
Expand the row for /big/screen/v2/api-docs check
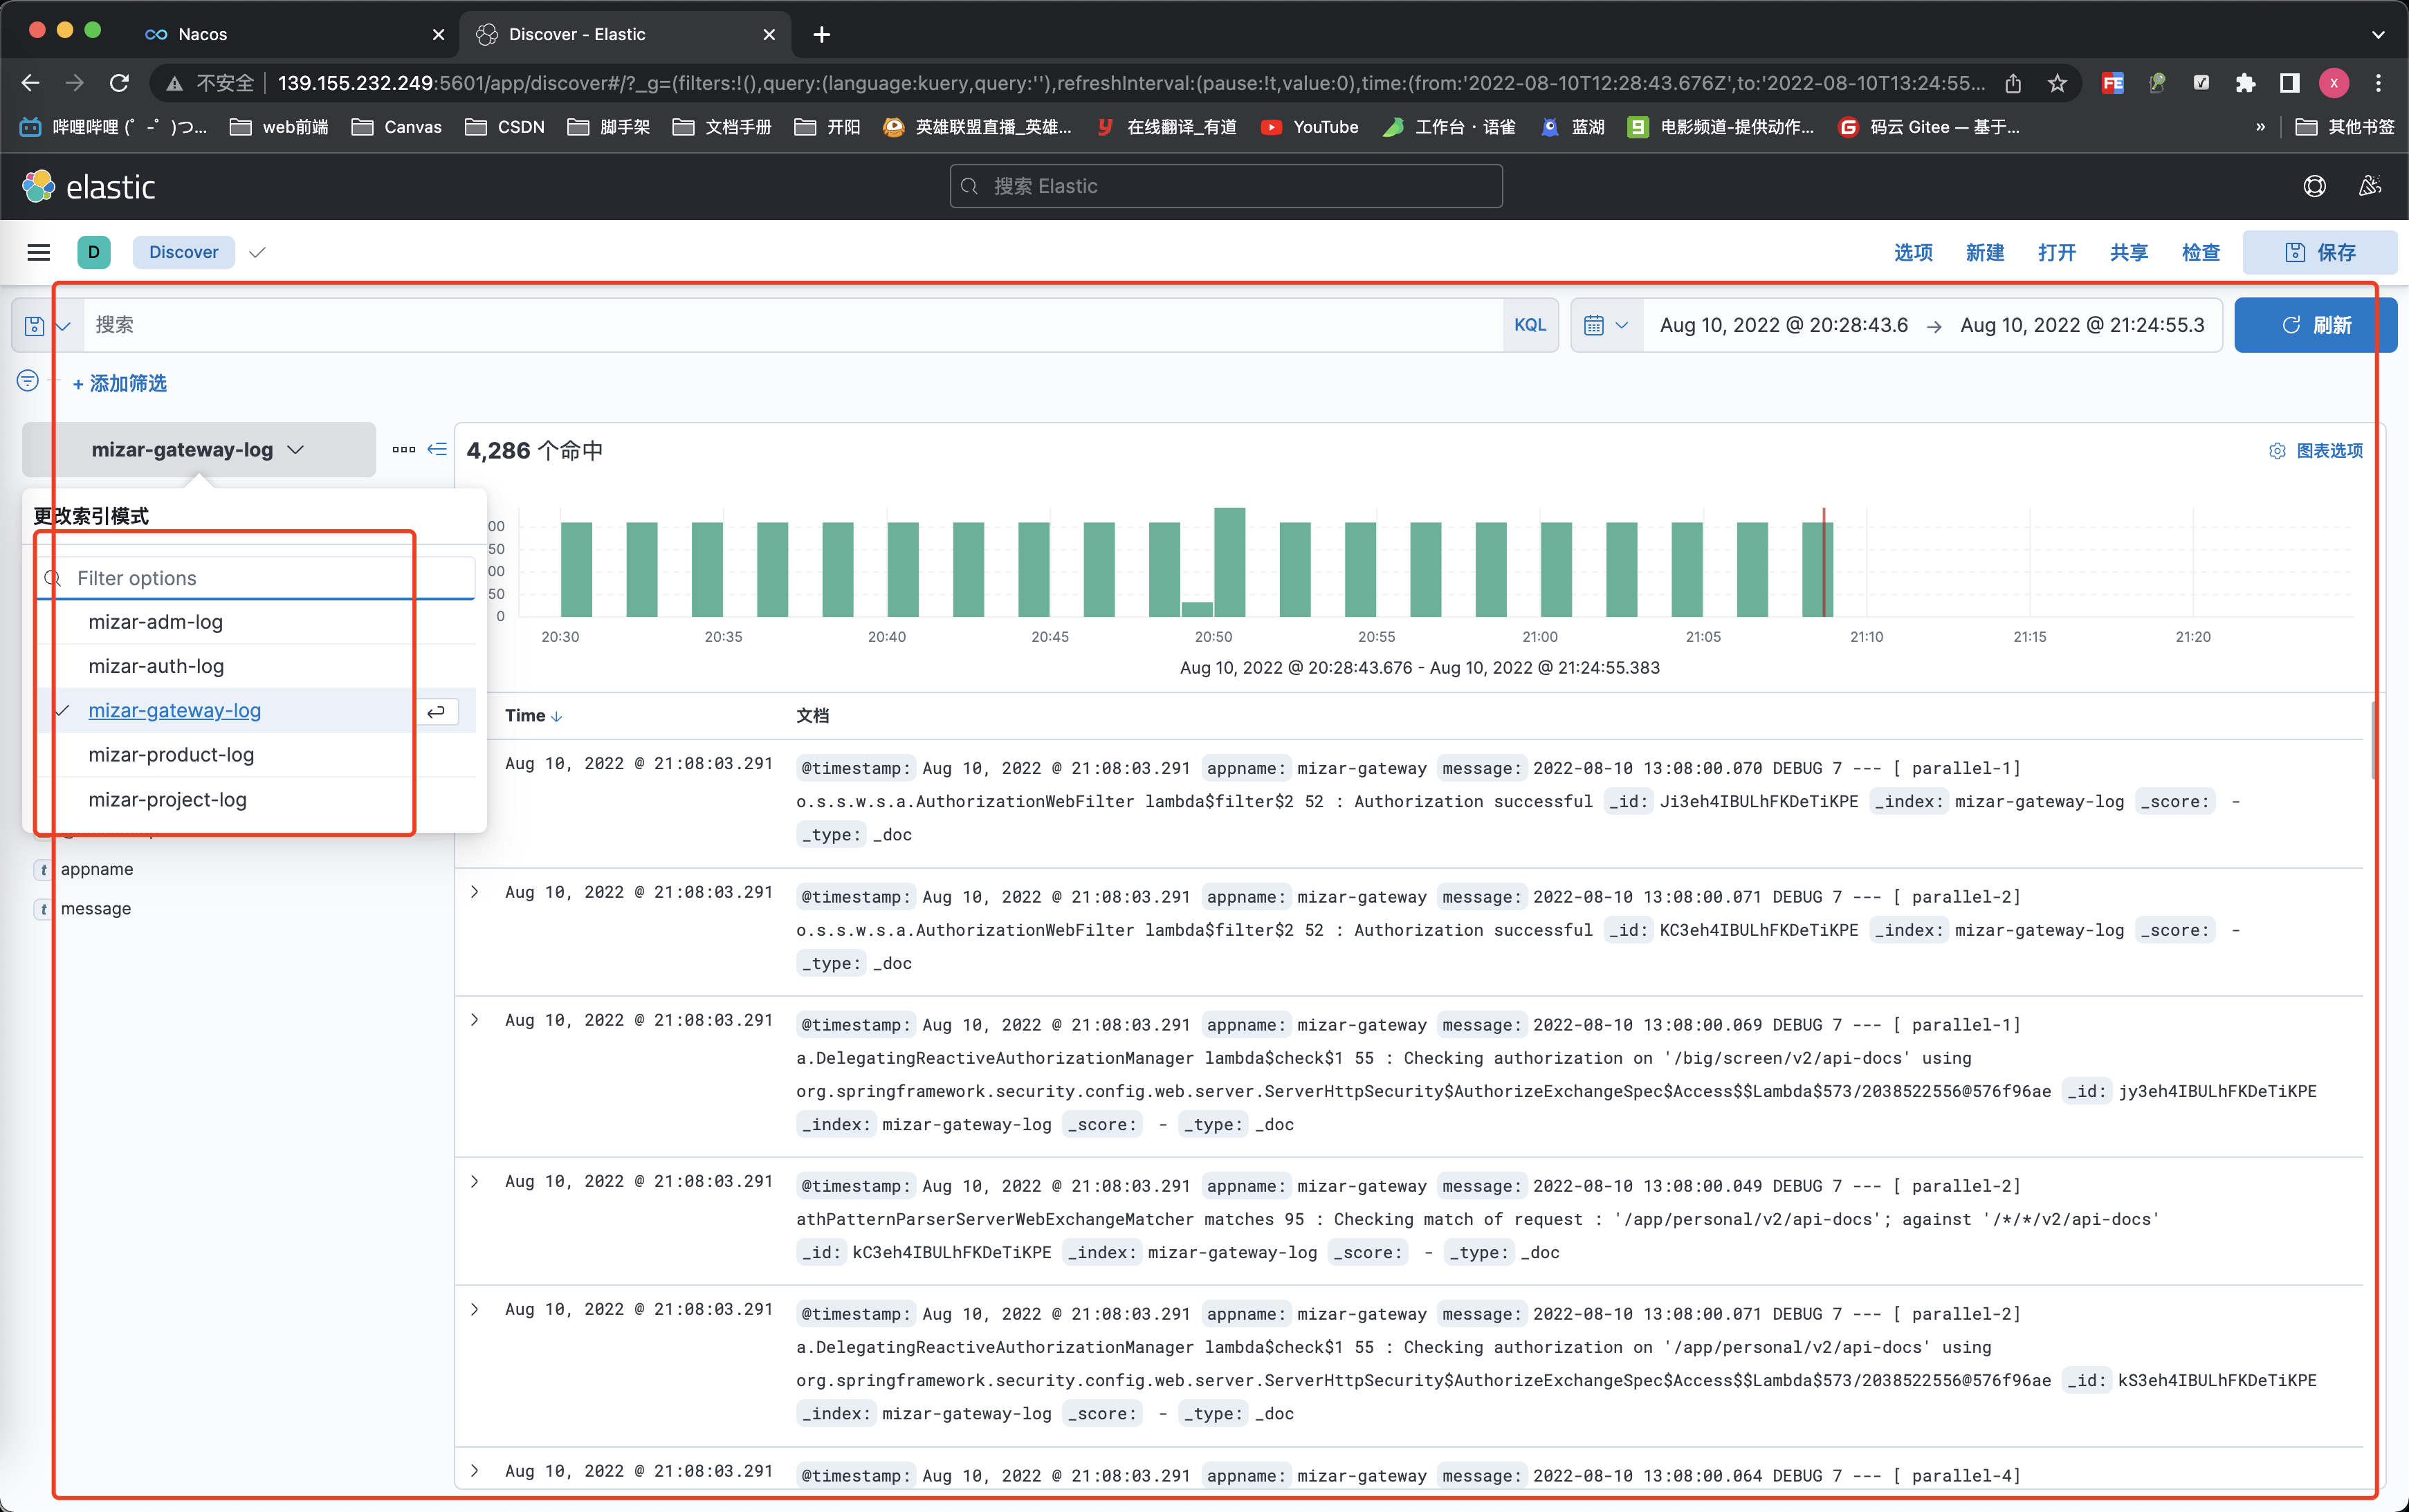click(474, 1019)
